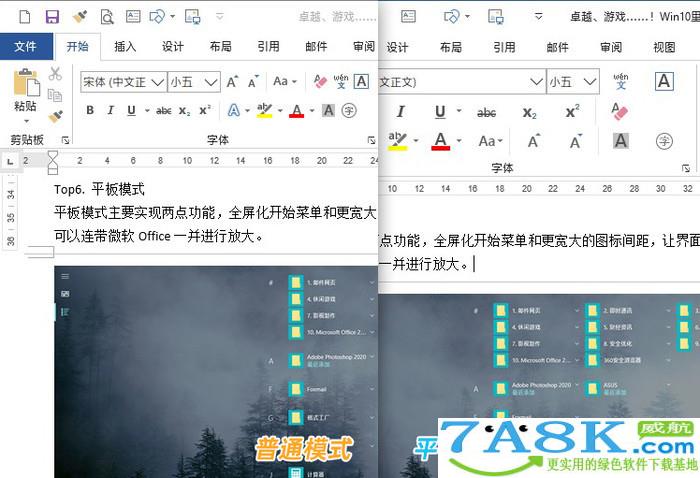The width and height of the screenshot is (700, 478).
Task: Select the 普通模式 screenshot image in left document
Action: click(216, 371)
